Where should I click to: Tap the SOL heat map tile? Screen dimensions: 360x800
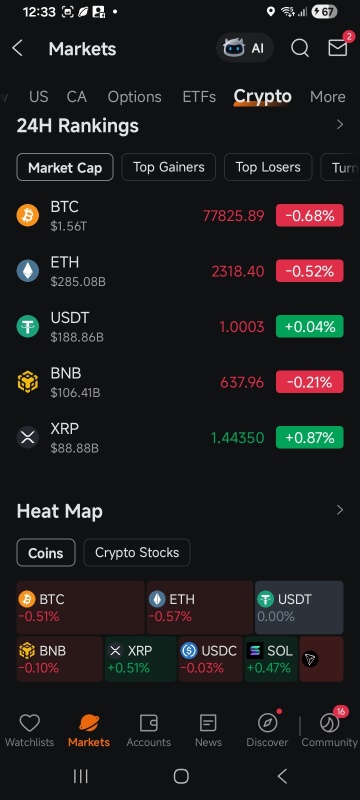coord(271,659)
